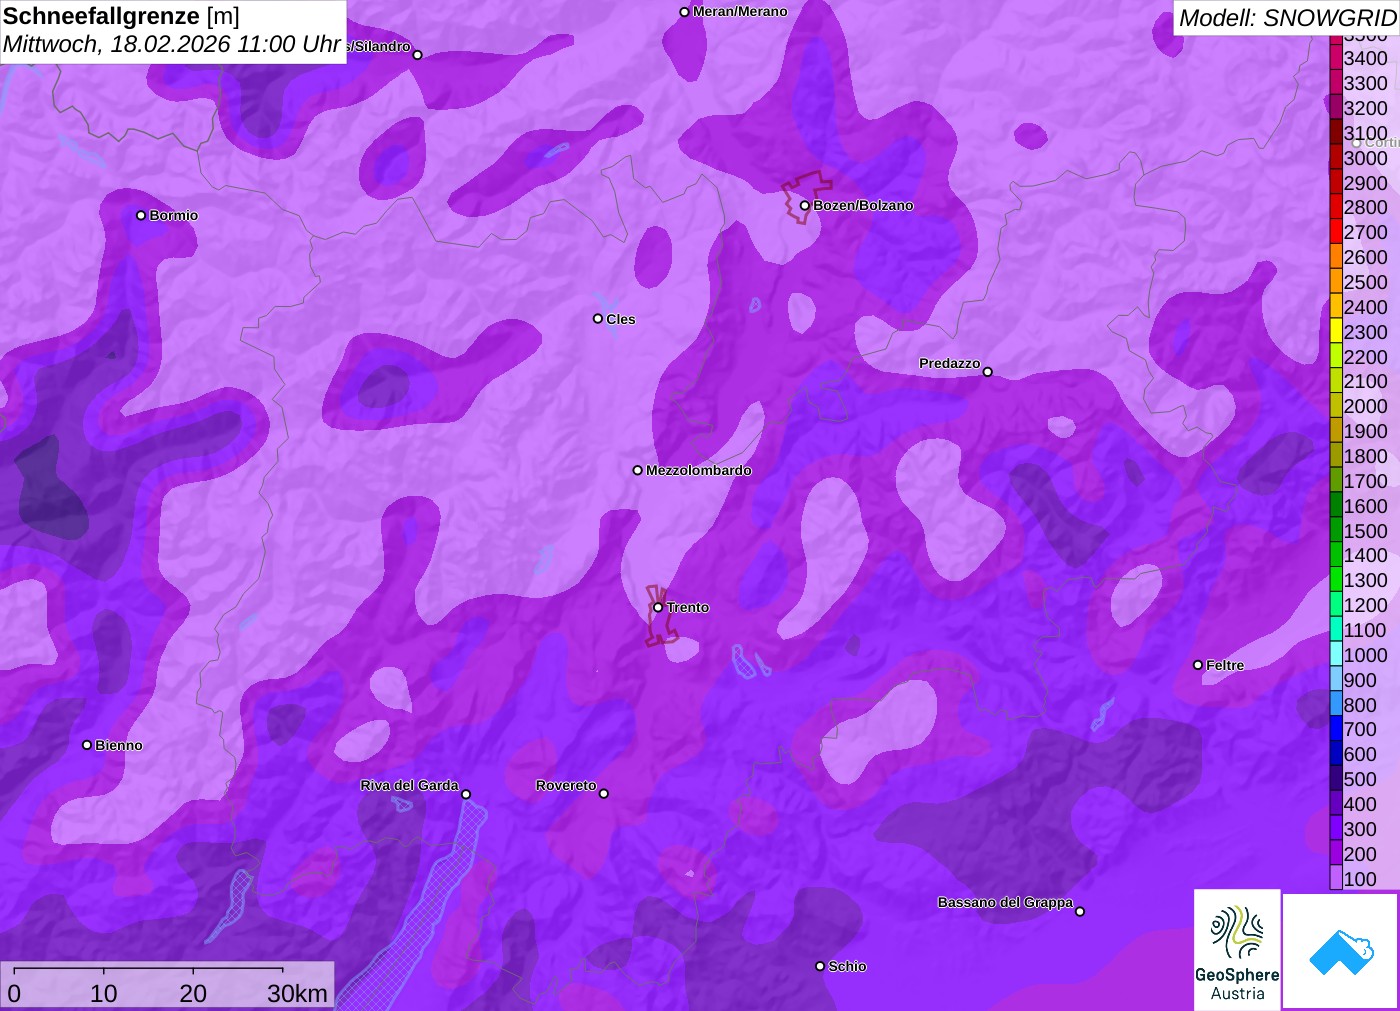Click the Meran/Merano city marker

tap(684, 12)
